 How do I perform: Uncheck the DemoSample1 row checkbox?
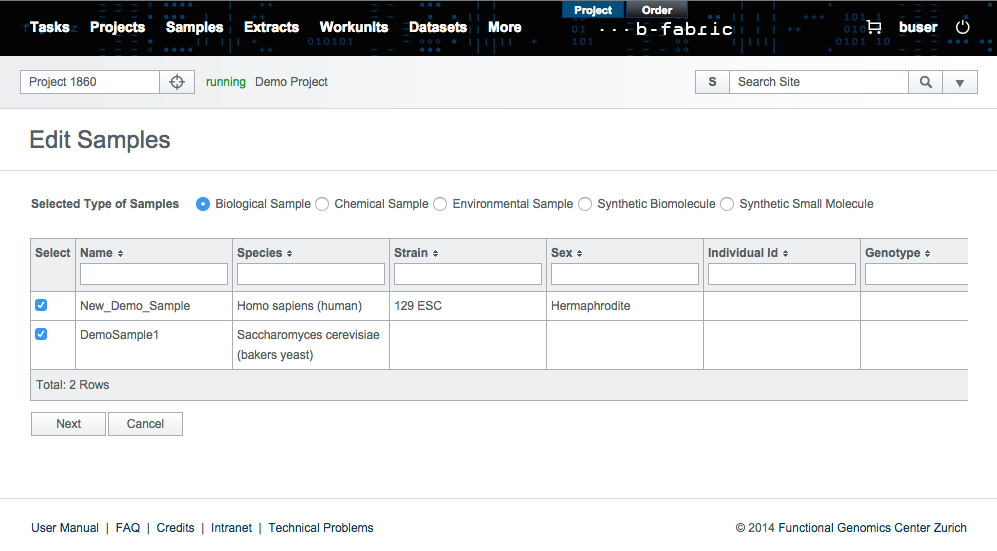(41, 334)
